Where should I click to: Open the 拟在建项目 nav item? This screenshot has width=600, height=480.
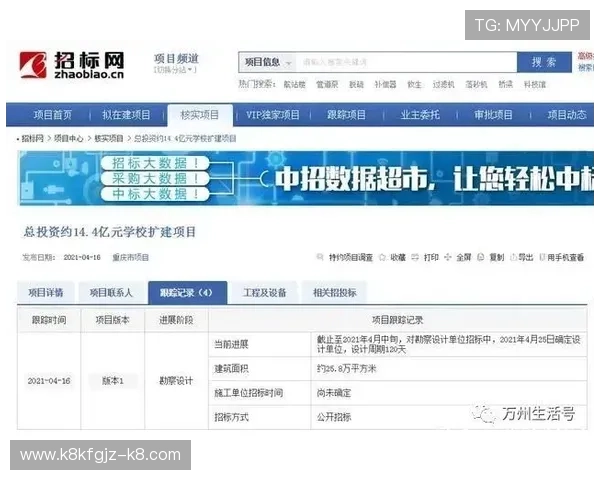tap(126, 115)
